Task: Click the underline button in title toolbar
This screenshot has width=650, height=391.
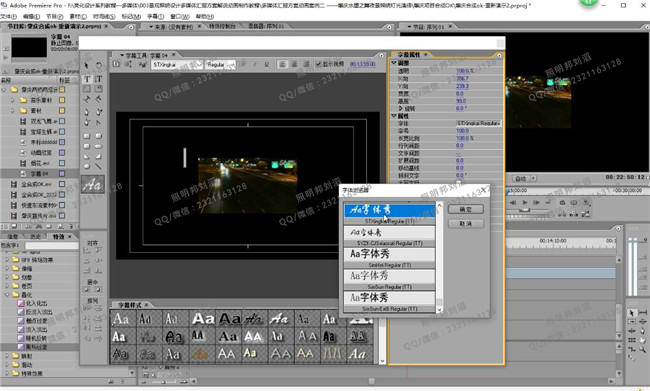Action: click(267, 64)
